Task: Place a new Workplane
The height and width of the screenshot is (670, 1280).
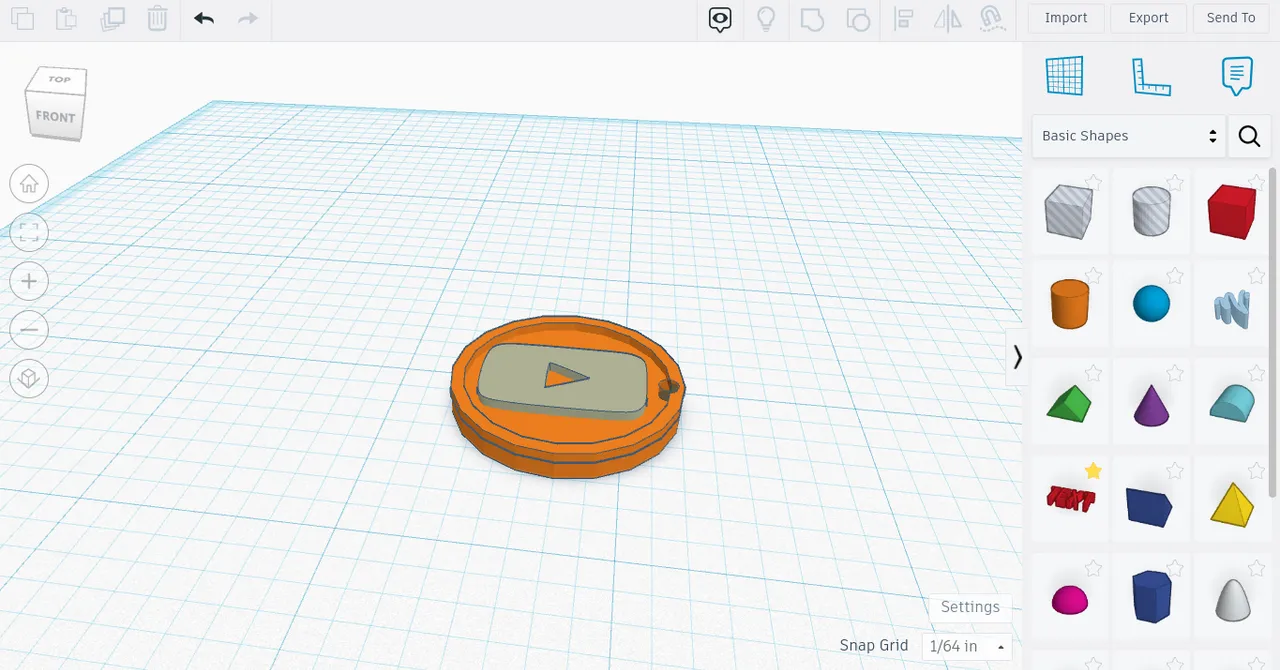Action: click(1064, 75)
